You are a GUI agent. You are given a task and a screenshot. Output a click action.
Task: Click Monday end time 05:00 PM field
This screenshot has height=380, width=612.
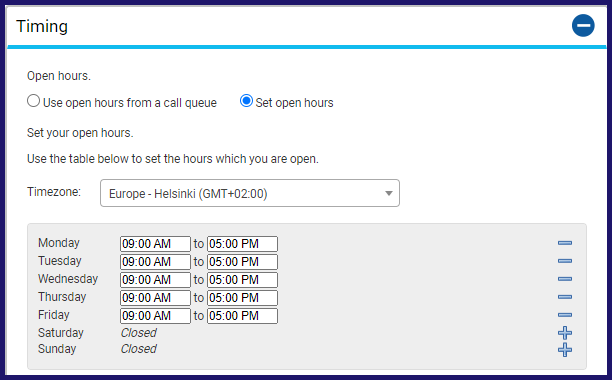242,244
